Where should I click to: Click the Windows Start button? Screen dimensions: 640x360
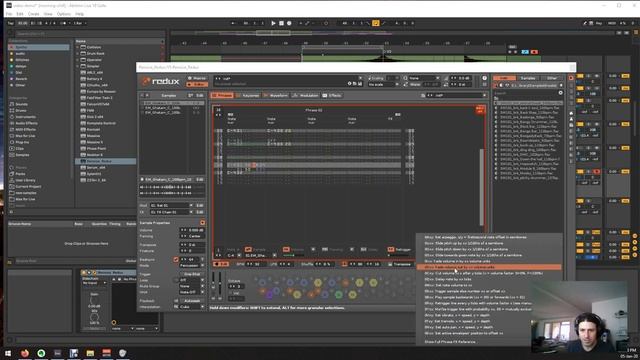point(8,353)
